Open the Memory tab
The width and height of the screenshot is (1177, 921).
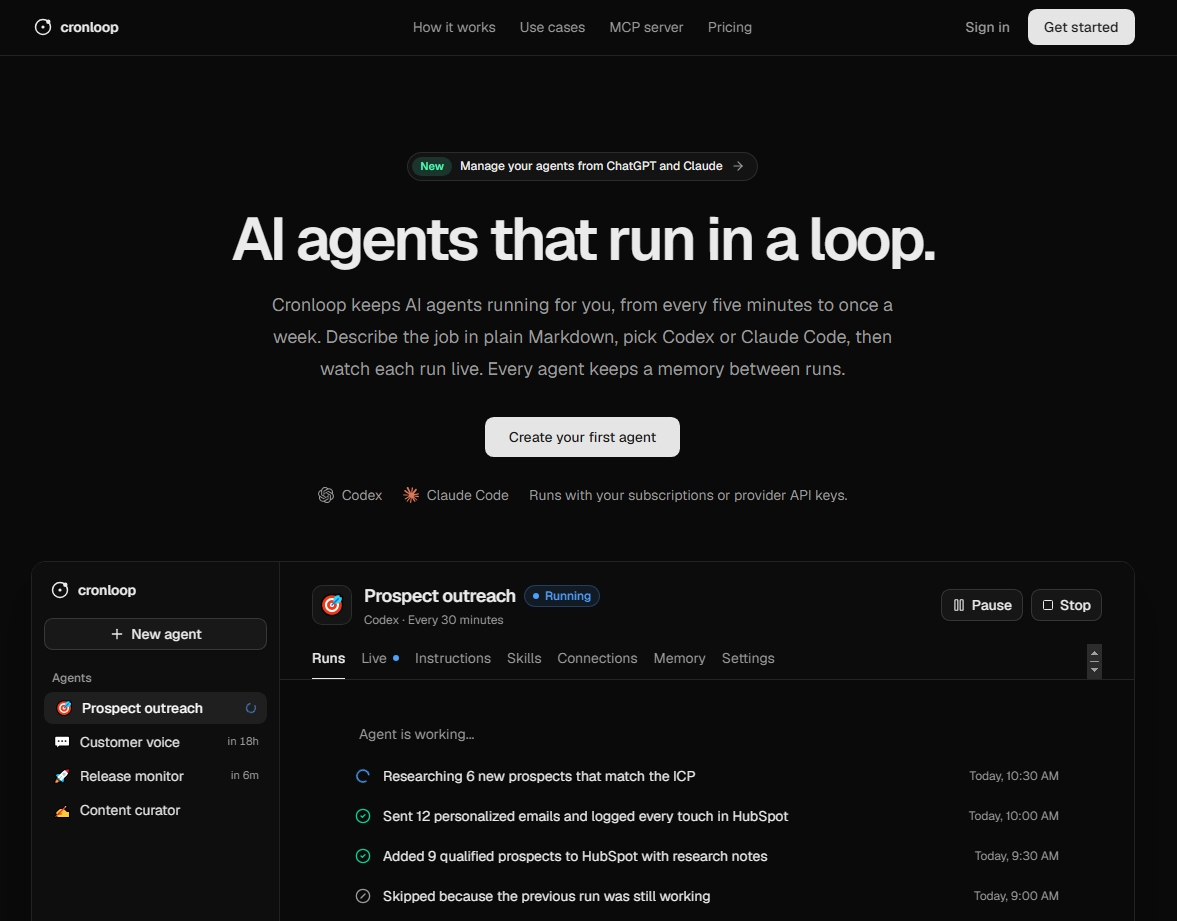[x=679, y=658]
